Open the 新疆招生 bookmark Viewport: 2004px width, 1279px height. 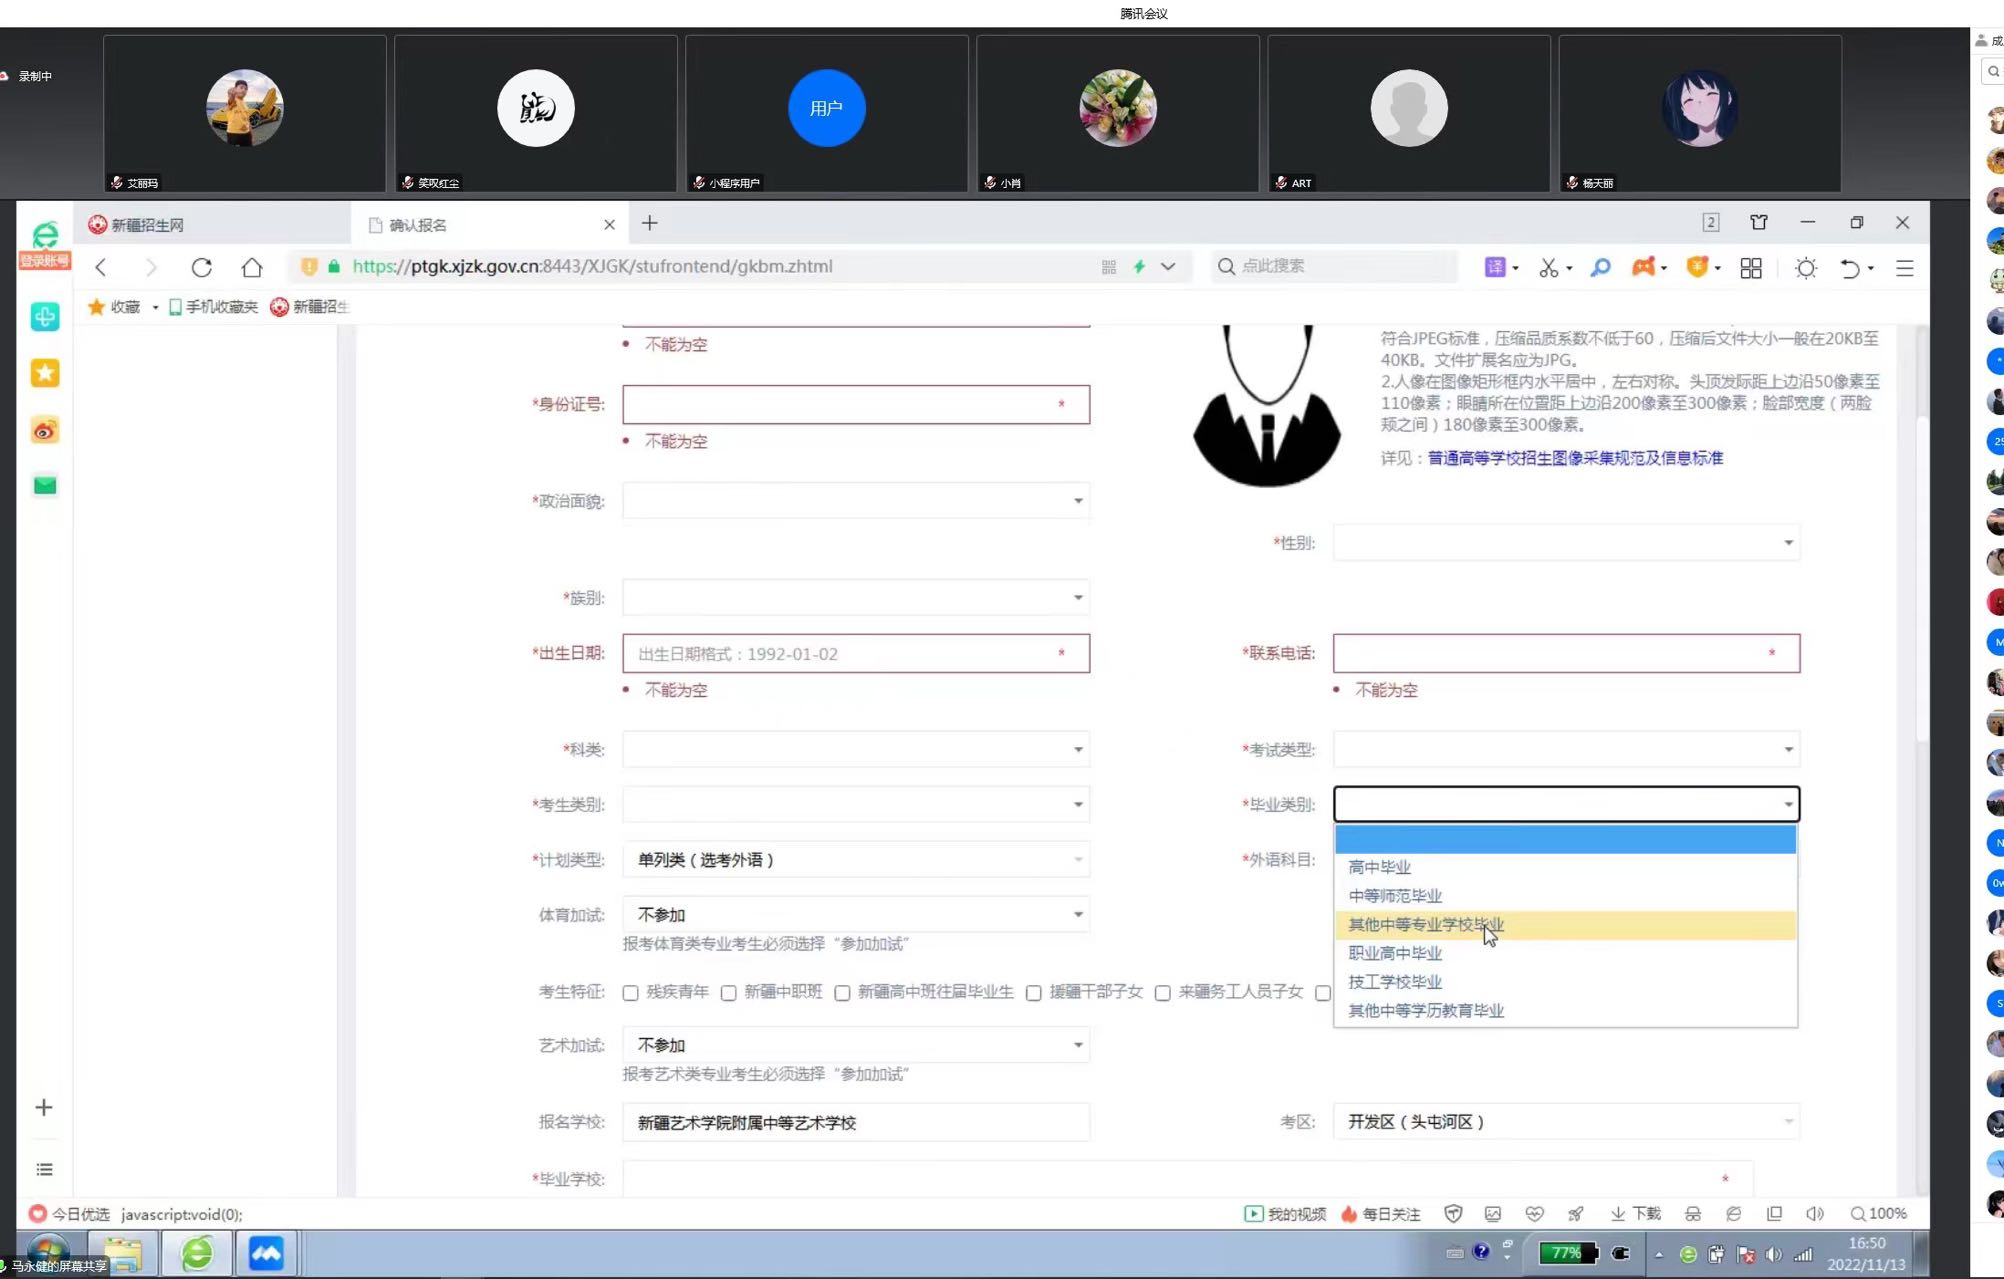click(310, 307)
